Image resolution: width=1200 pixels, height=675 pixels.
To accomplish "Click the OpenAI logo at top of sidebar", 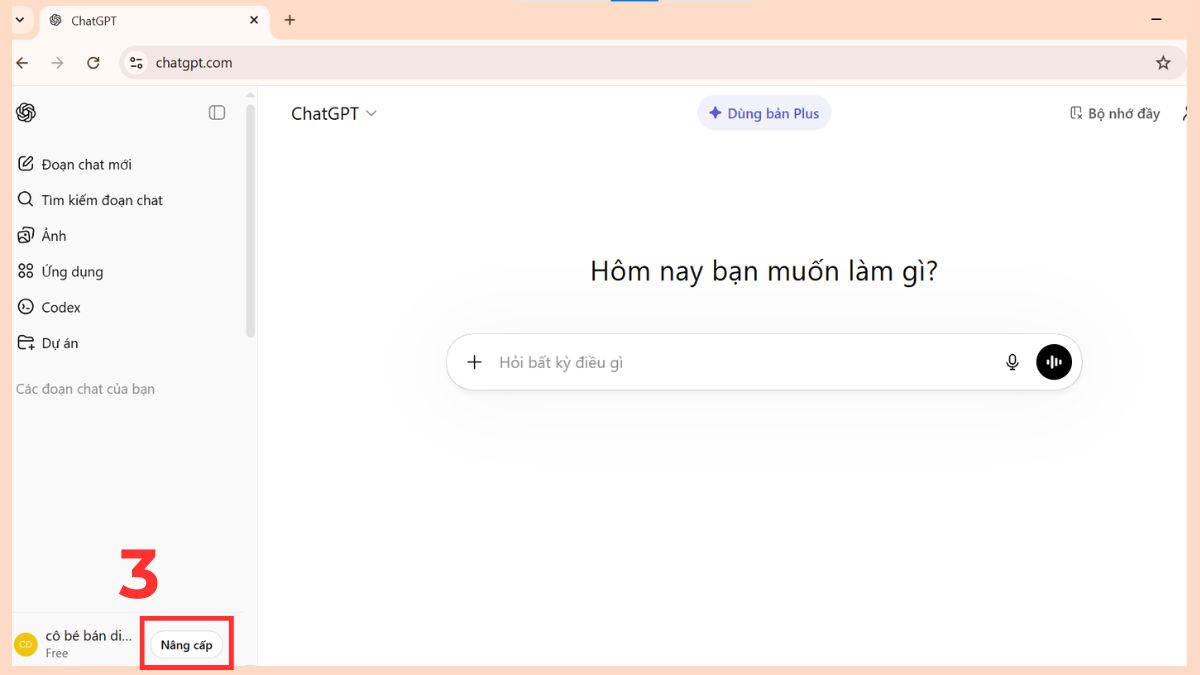I will point(25,112).
